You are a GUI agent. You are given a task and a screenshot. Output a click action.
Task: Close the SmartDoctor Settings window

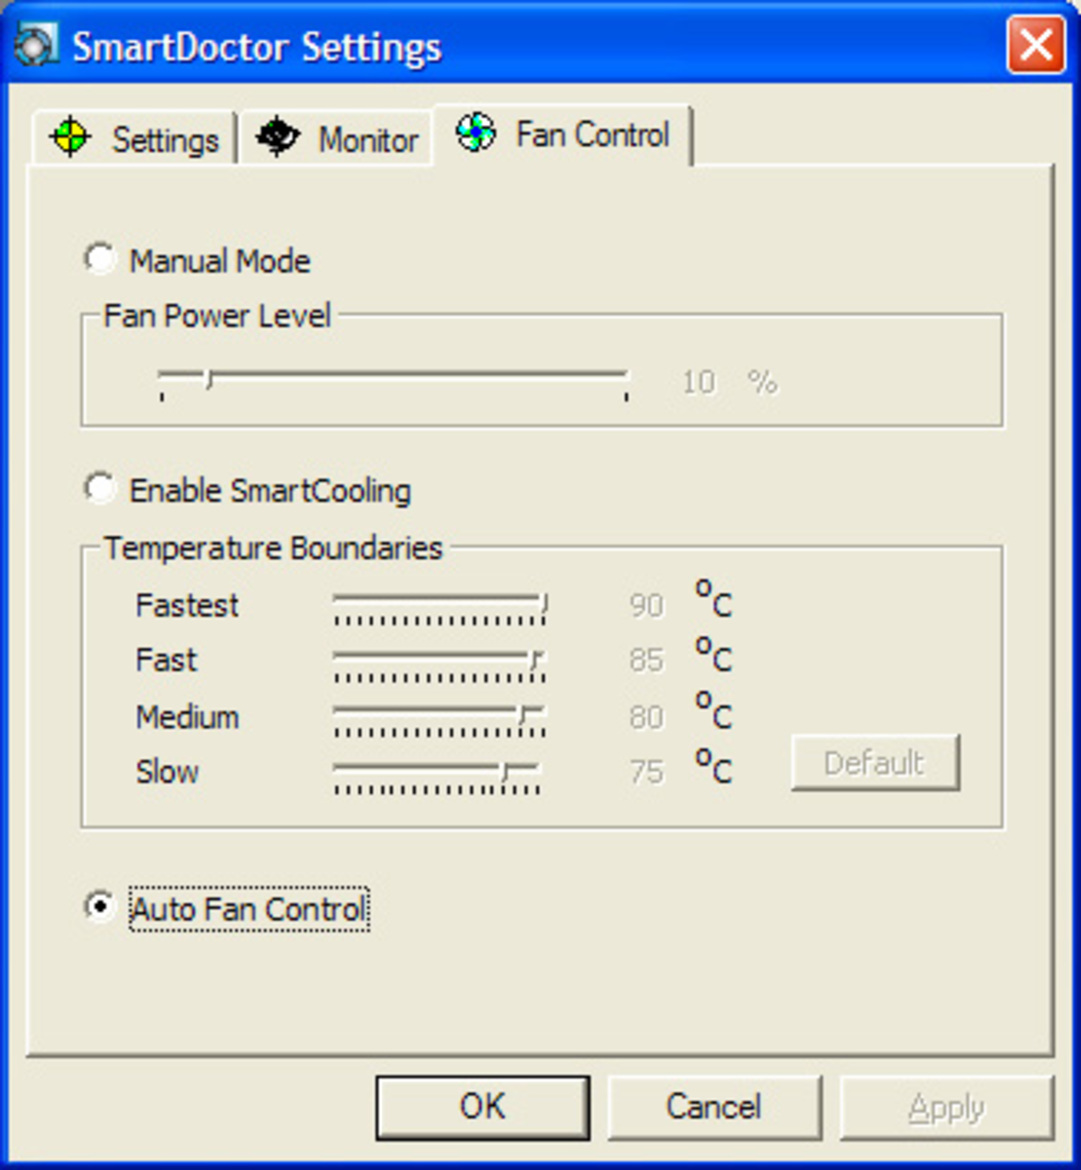[x=1035, y=46]
